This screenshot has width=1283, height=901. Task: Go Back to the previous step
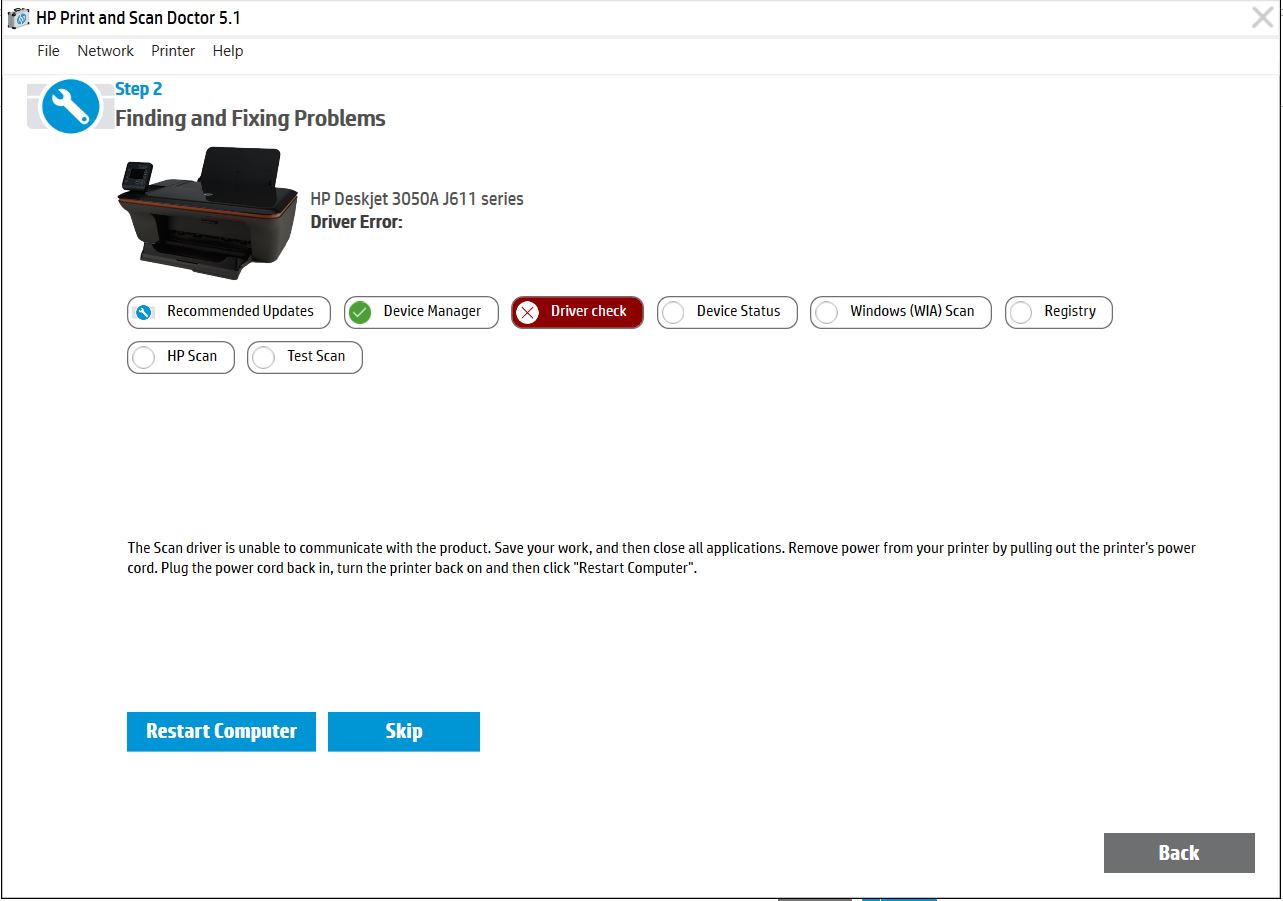click(1179, 853)
